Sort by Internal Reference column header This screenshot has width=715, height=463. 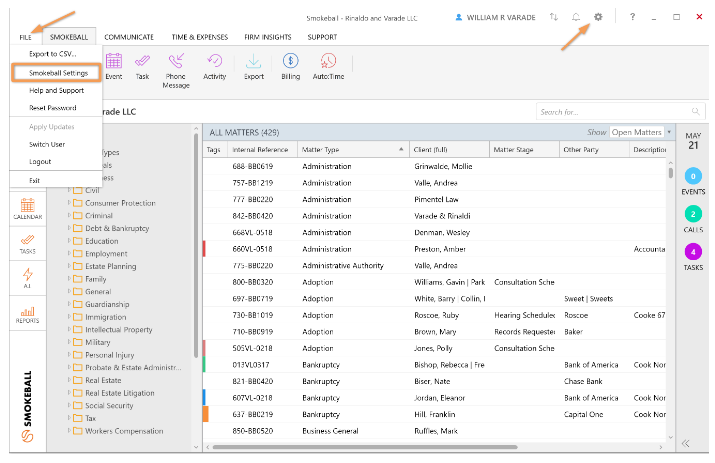coord(260,150)
